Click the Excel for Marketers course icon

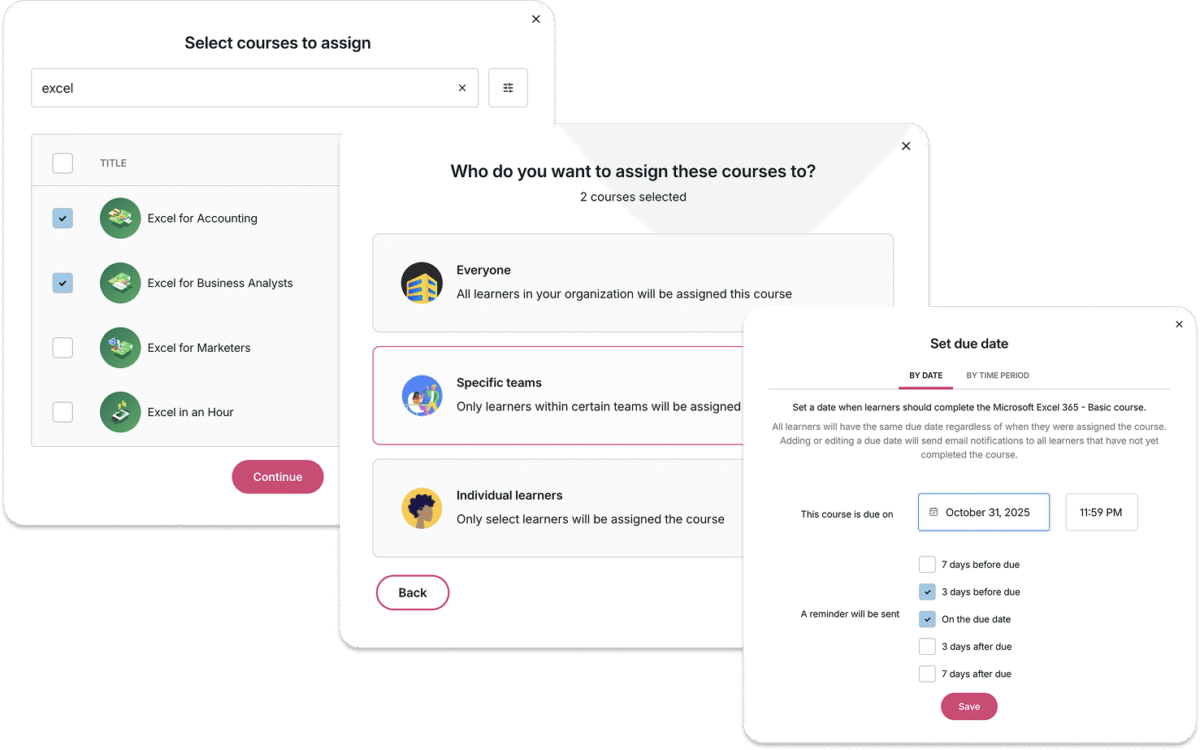(120, 348)
